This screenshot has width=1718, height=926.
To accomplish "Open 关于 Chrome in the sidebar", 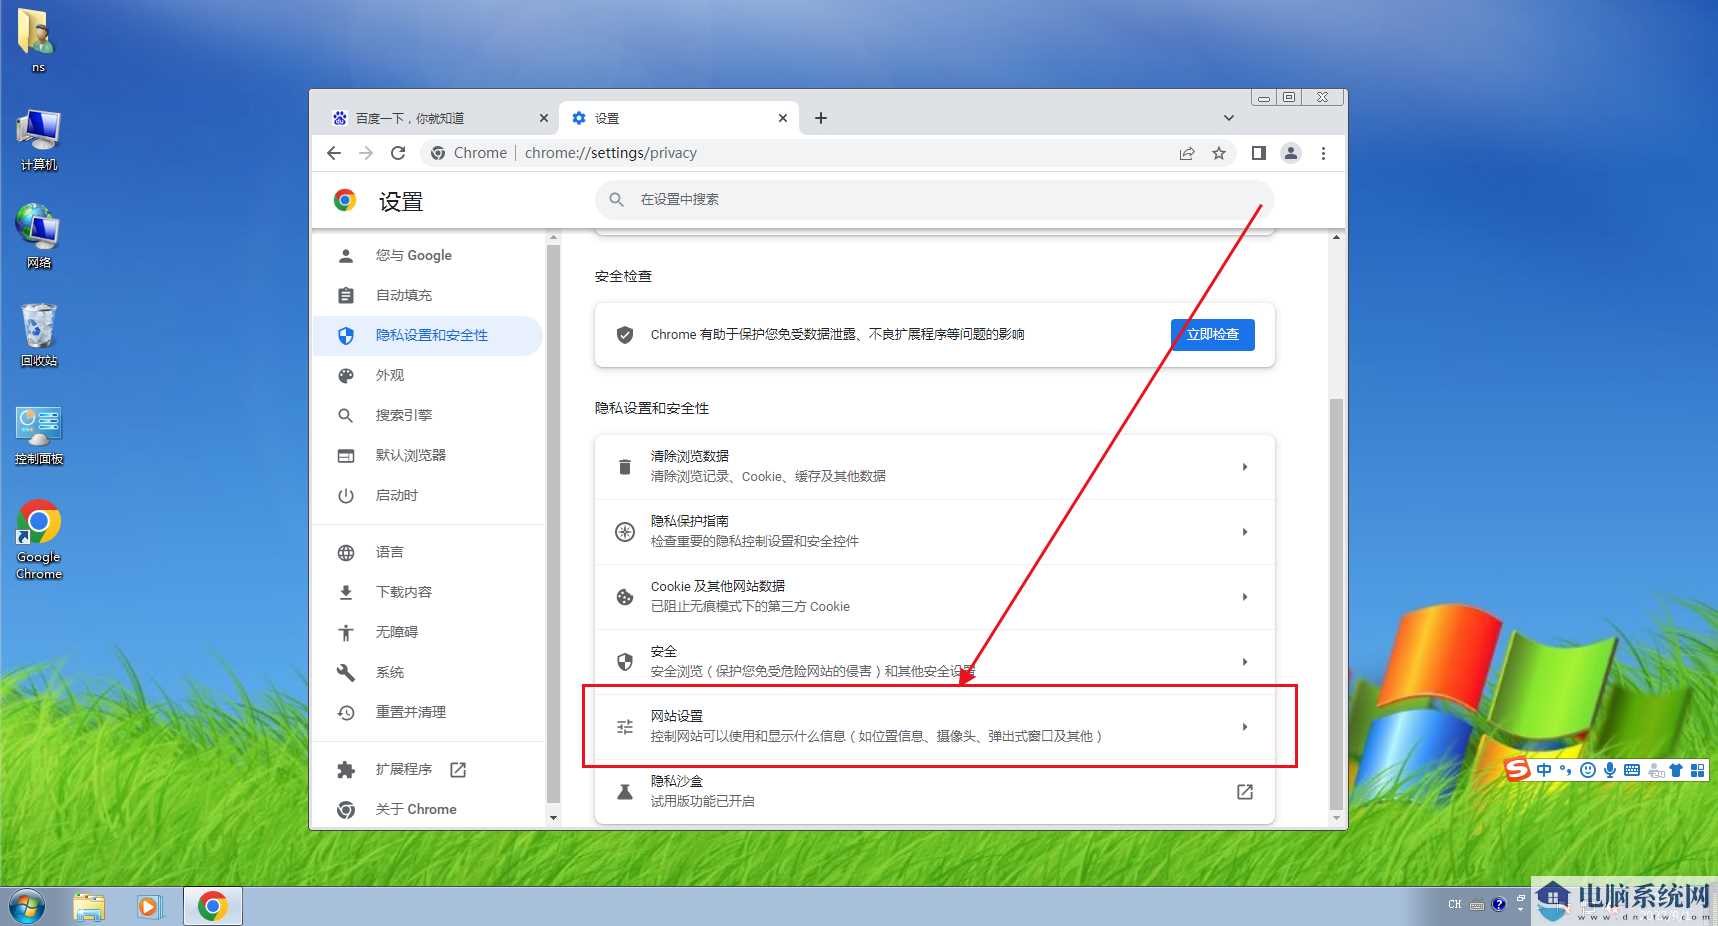I will click(428, 810).
